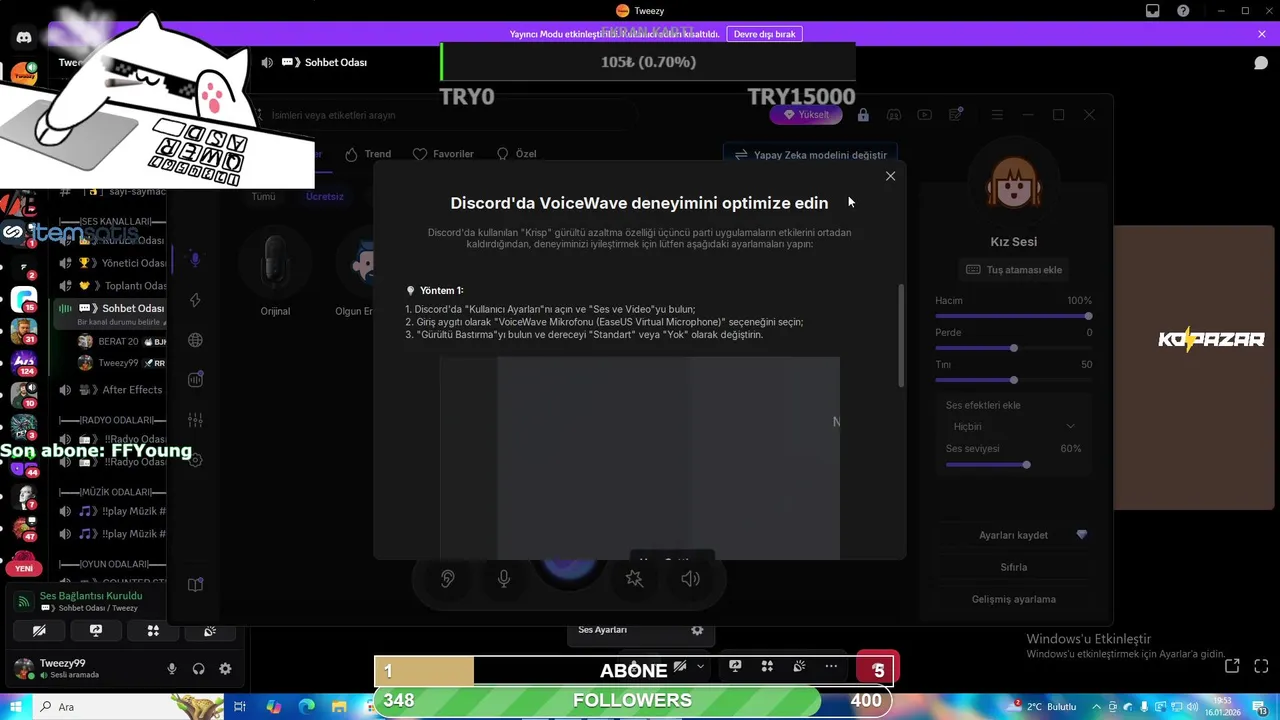Click Devre dışı bırak in streamer banner
This screenshot has height=720, width=1280.
tap(764, 34)
